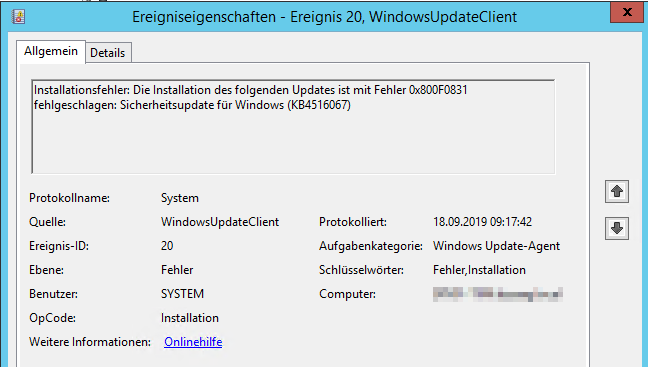The image size is (648, 367).
Task: Click the Schlüsselwörter value Fehler,Installation
Action: coord(479,270)
